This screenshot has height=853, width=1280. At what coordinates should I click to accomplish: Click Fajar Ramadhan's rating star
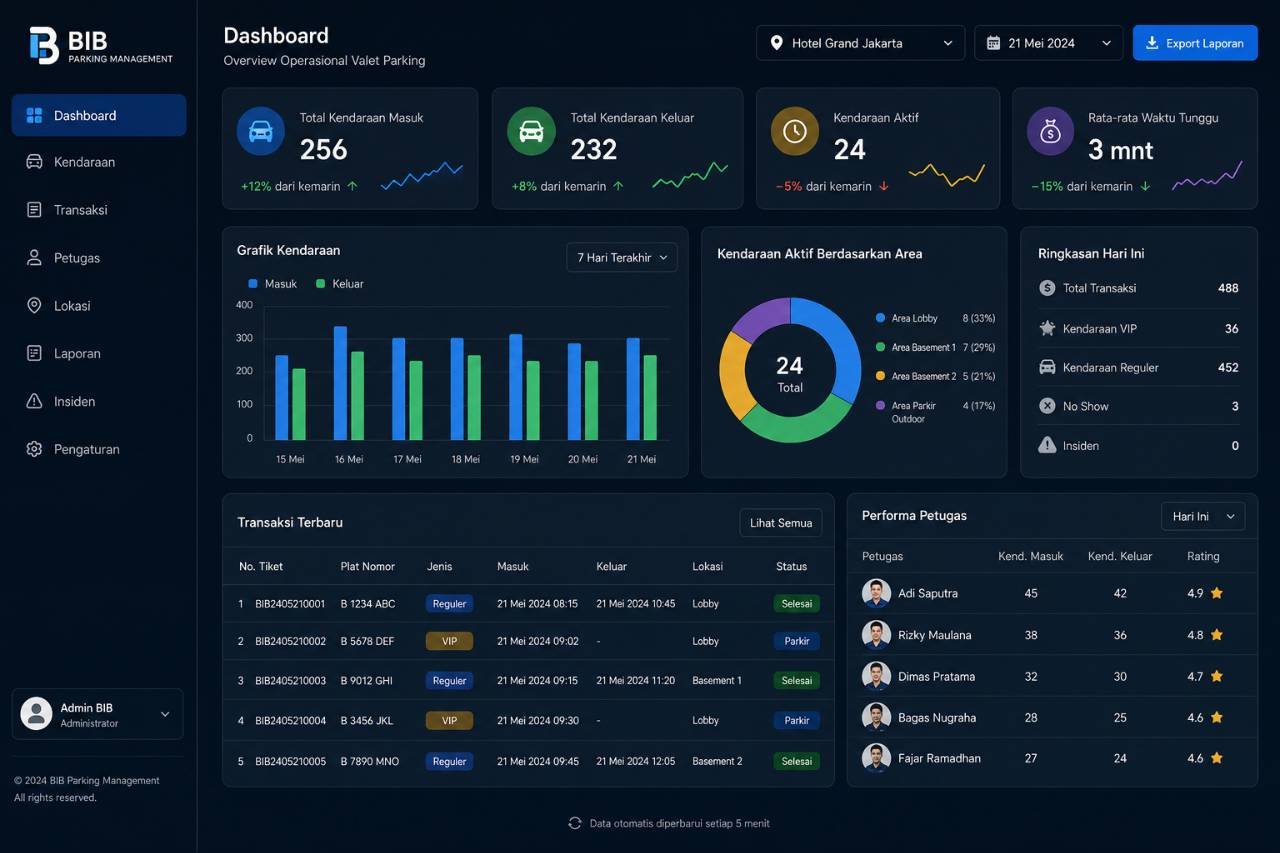click(1217, 758)
